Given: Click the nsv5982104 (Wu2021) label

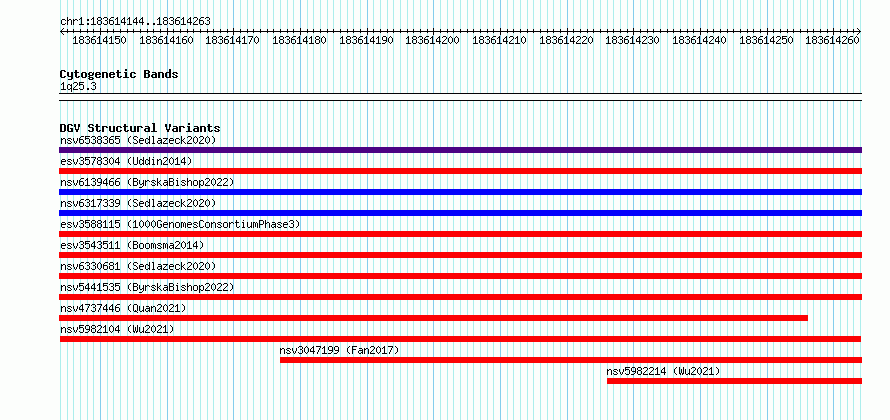Looking at the screenshot, I should pyautogui.click(x=117, y=329).
